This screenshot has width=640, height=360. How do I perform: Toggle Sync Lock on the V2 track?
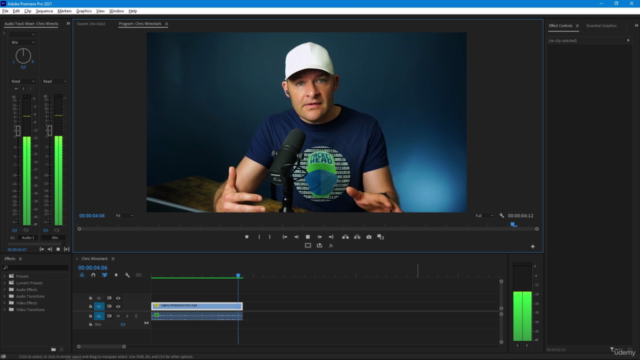(x=109, y=298)
